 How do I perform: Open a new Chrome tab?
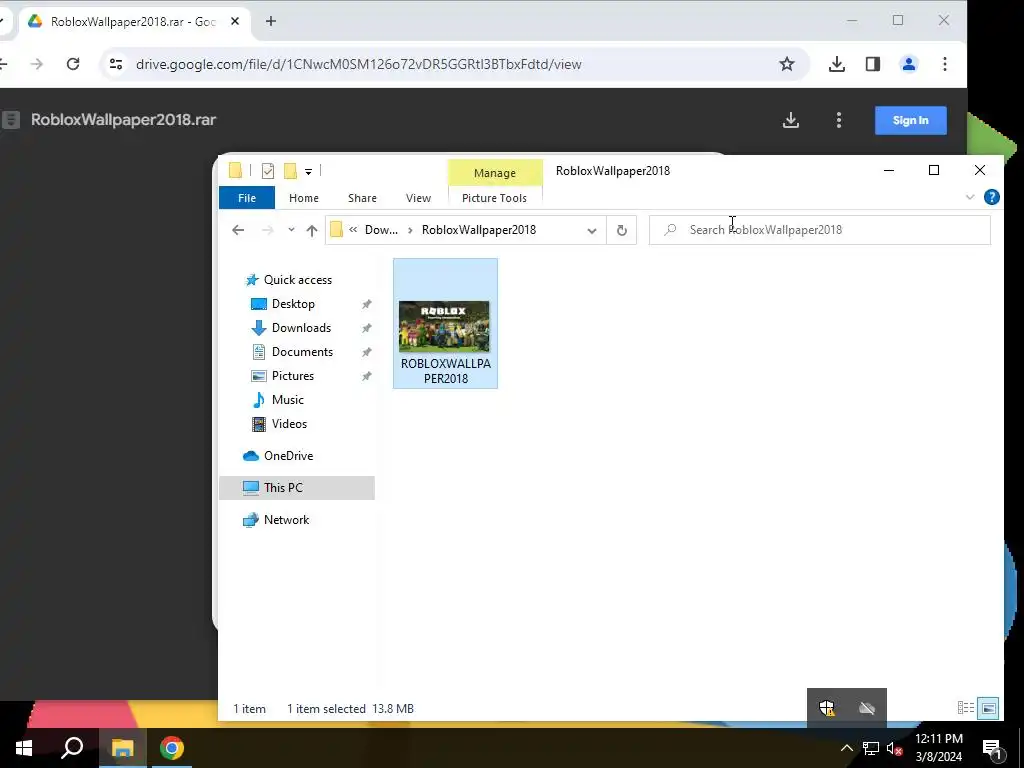tap(271, 22)
